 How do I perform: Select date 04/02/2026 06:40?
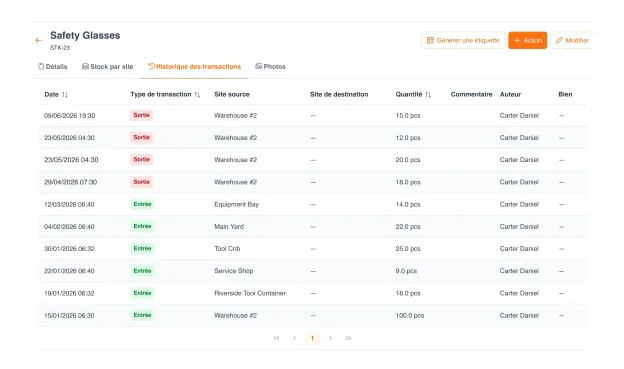point(69,226)
